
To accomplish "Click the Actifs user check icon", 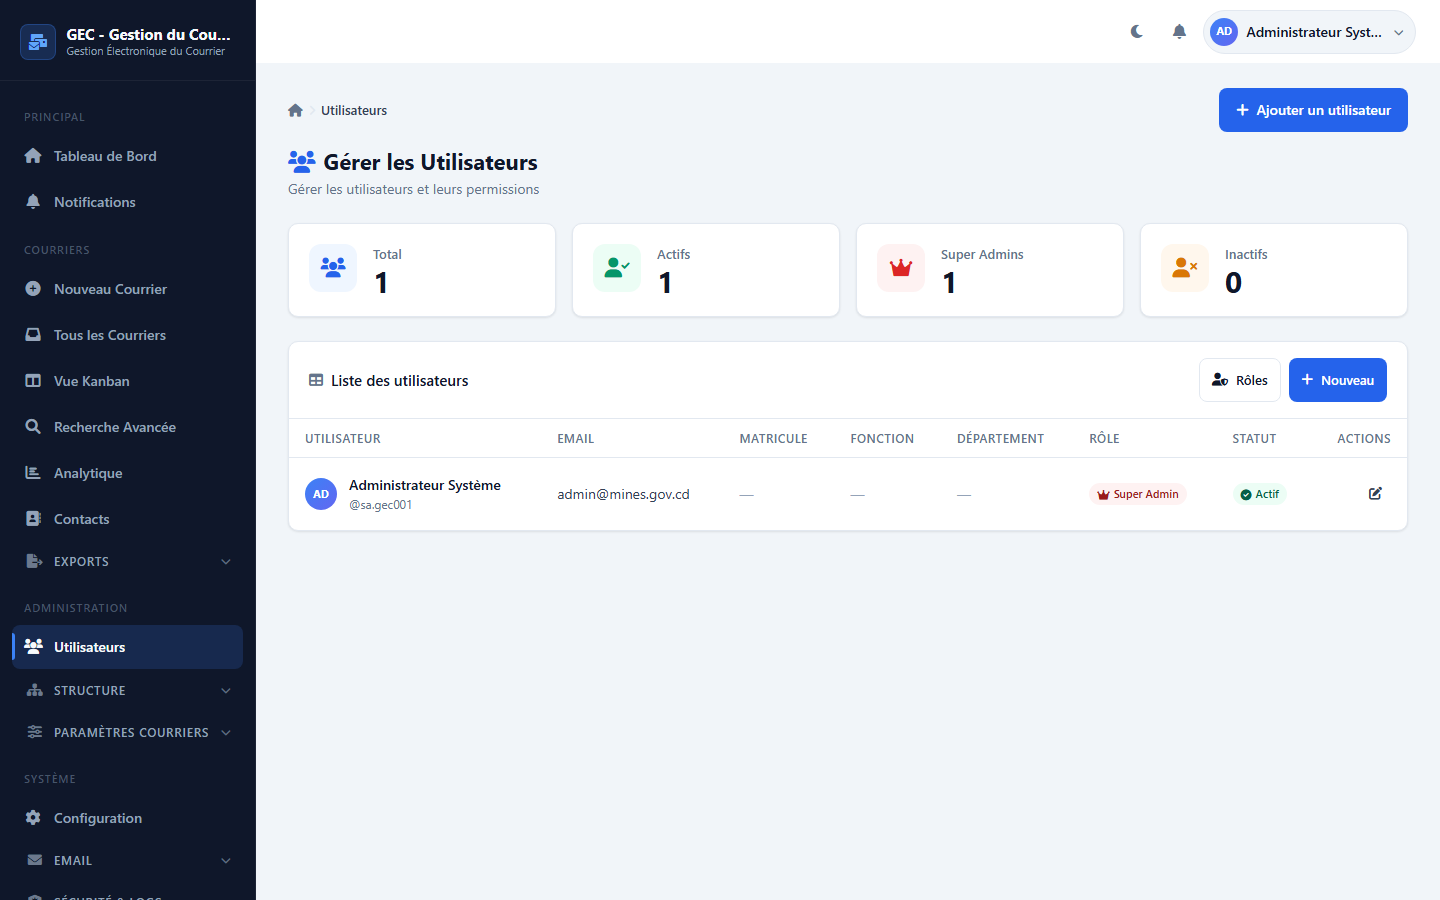I will pos(617,268).
